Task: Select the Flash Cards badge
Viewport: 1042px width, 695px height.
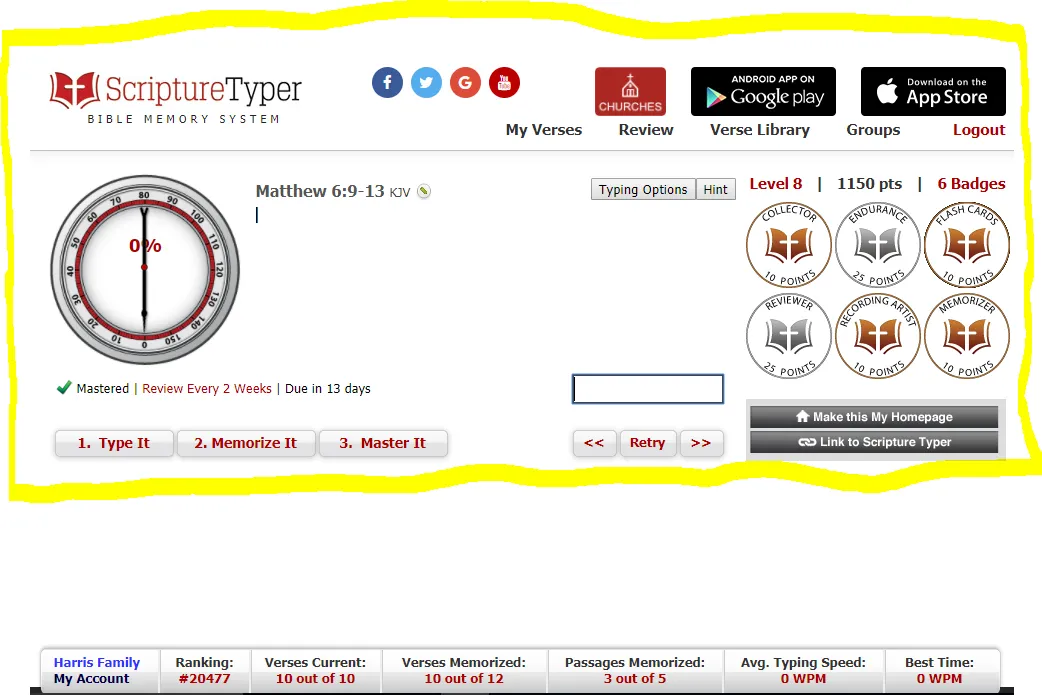Action: tap(967, 245)
